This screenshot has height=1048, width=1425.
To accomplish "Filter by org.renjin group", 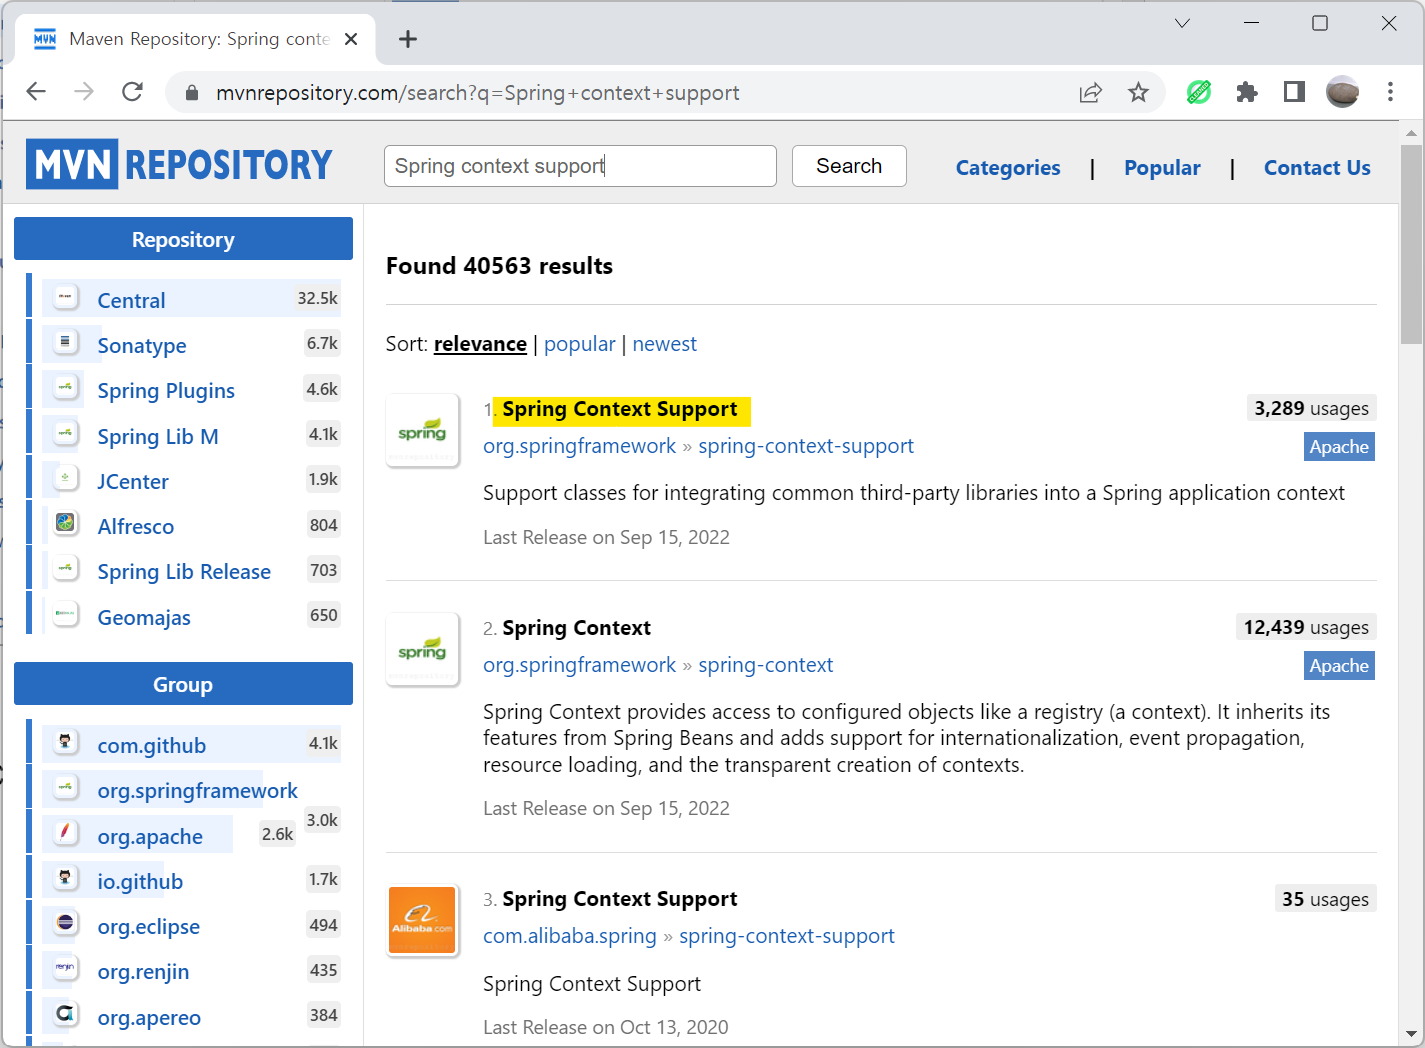I will (x=143, y=971).
